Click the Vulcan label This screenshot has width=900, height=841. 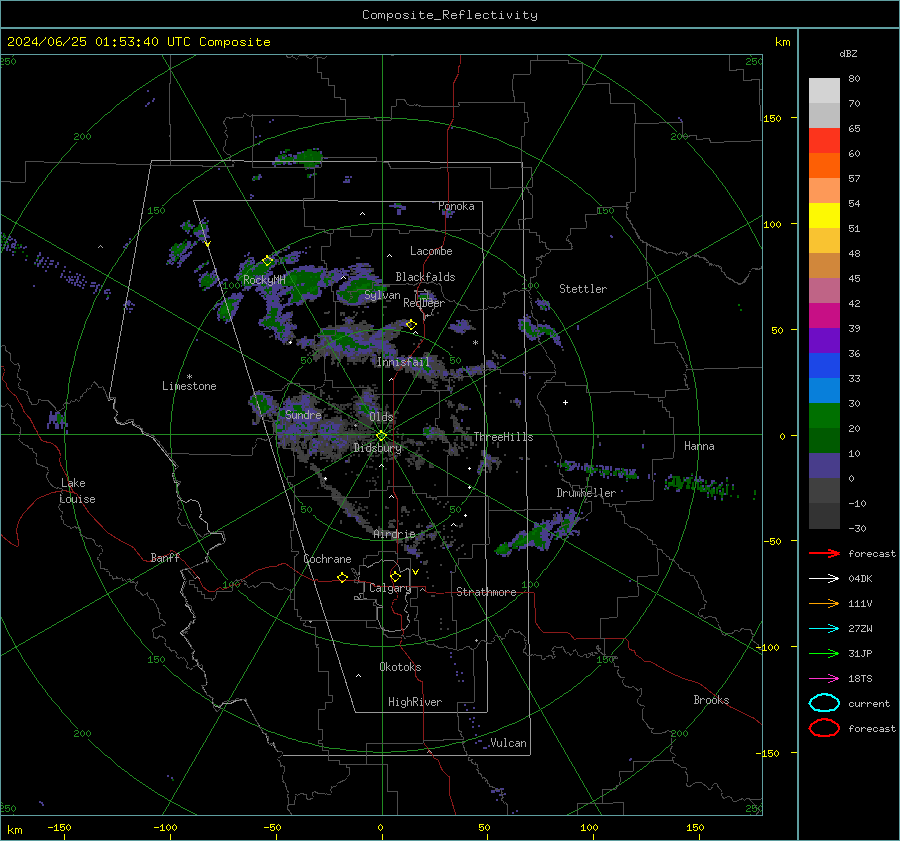(x=508, y=743)
